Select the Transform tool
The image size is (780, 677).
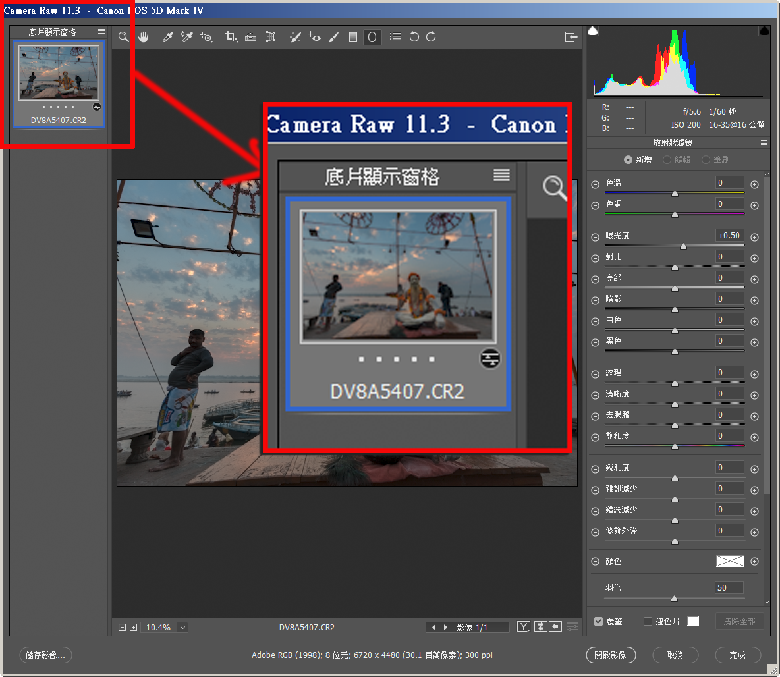pyautogui.click(x=270, y=37)
